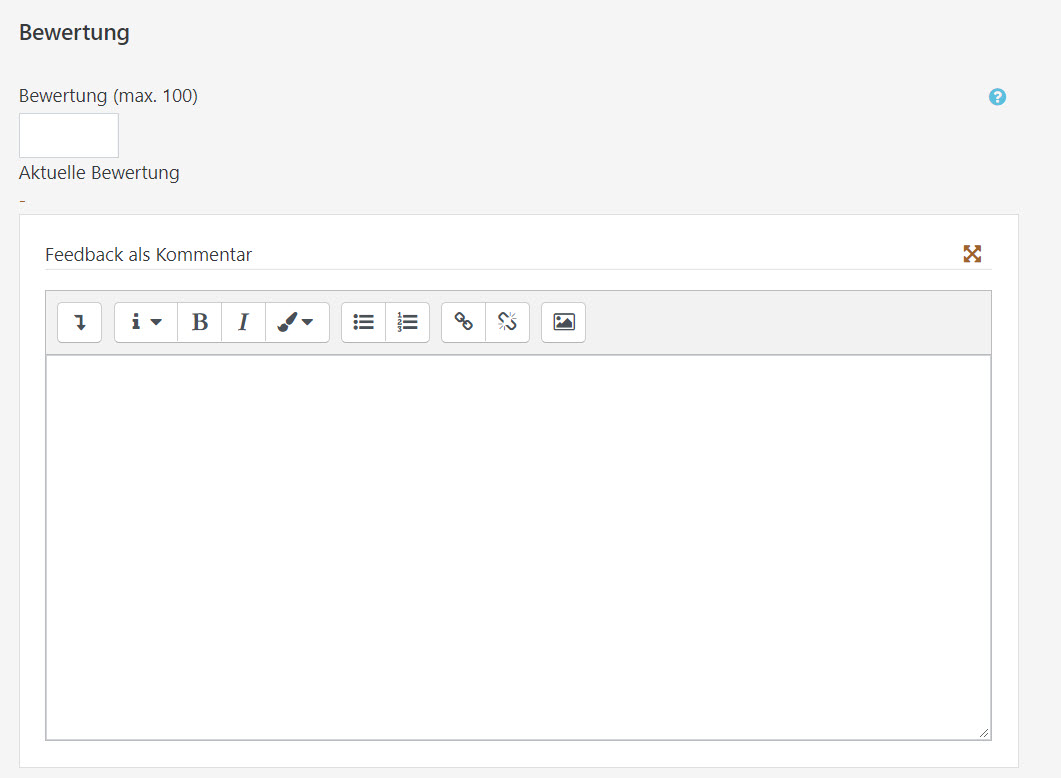Open the paragraph styles dropdown
Screen dimensions: 1061x778
tap(146, 322)
